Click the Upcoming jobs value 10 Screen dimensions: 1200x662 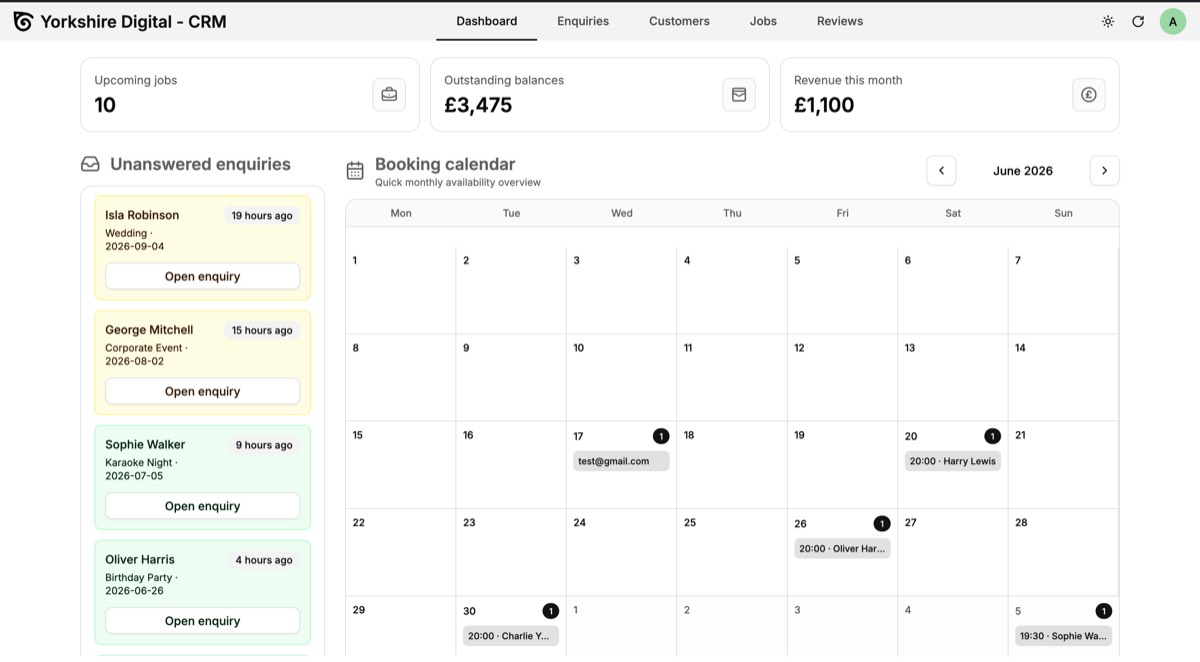105,105
